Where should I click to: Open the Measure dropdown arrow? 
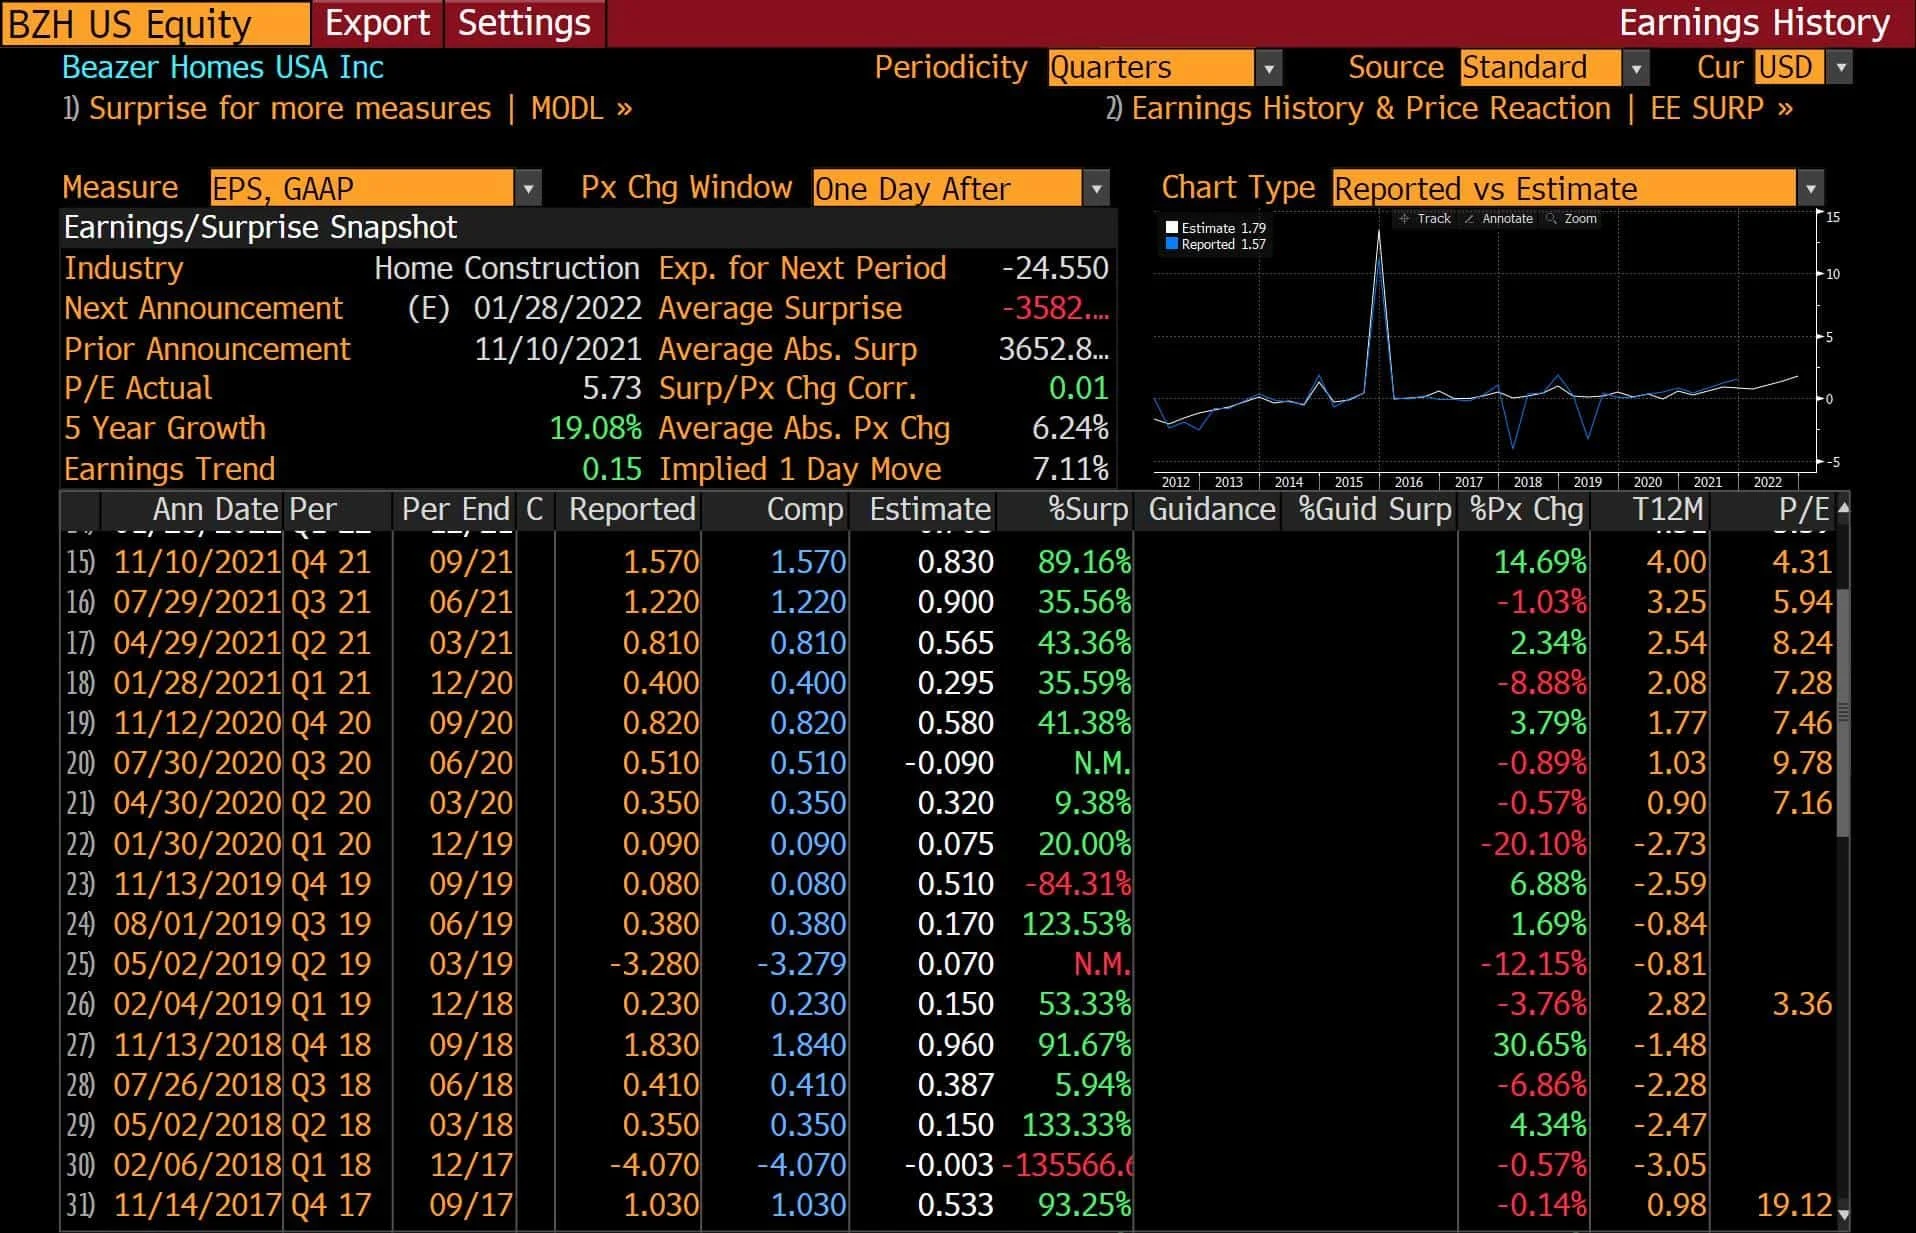point(528,188)
